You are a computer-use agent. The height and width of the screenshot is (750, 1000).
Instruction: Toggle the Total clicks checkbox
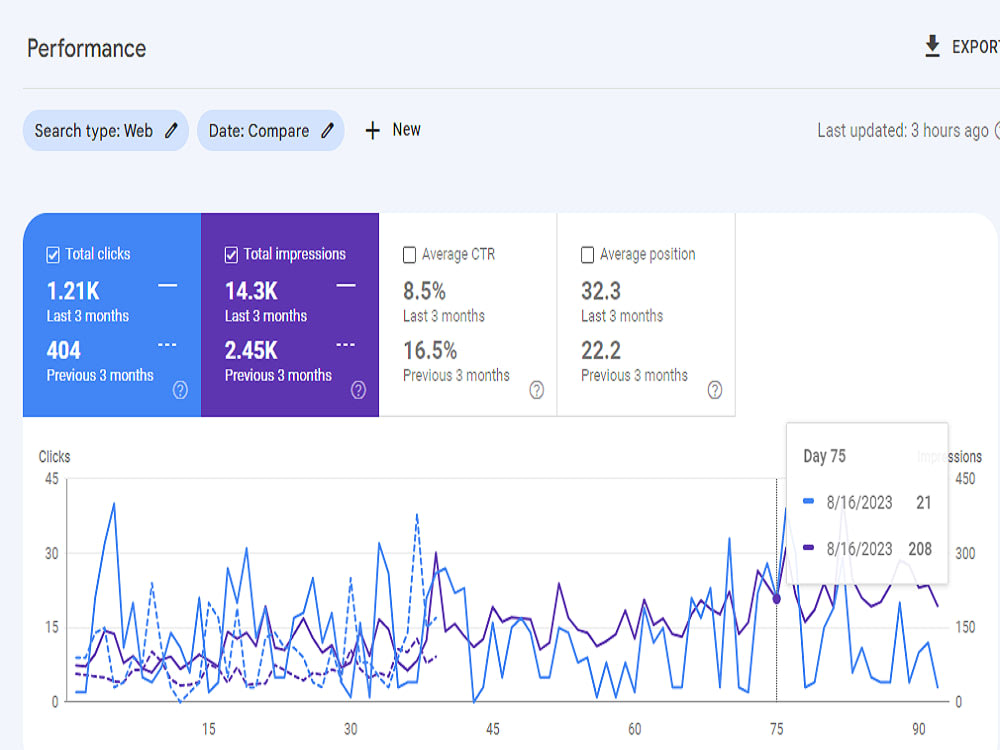[53, 255]
